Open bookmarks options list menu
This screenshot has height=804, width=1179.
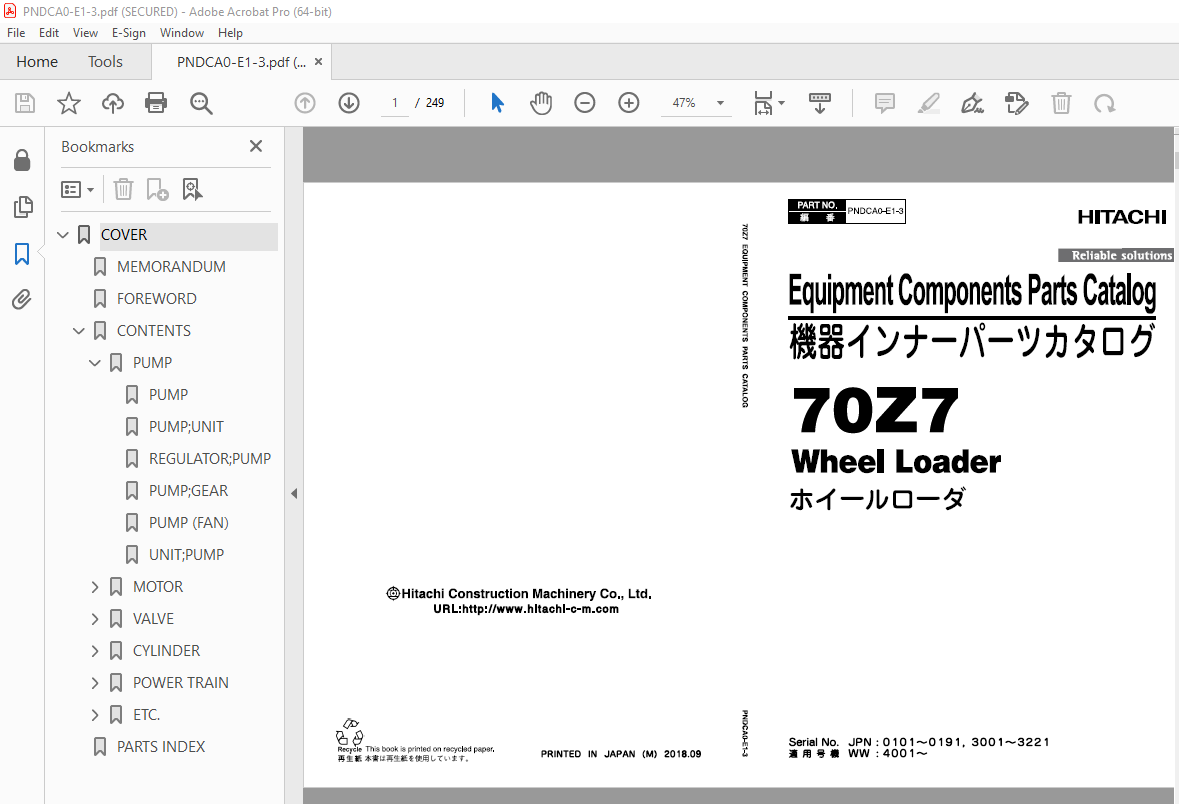pyautogui.click(x=77, y=190)
